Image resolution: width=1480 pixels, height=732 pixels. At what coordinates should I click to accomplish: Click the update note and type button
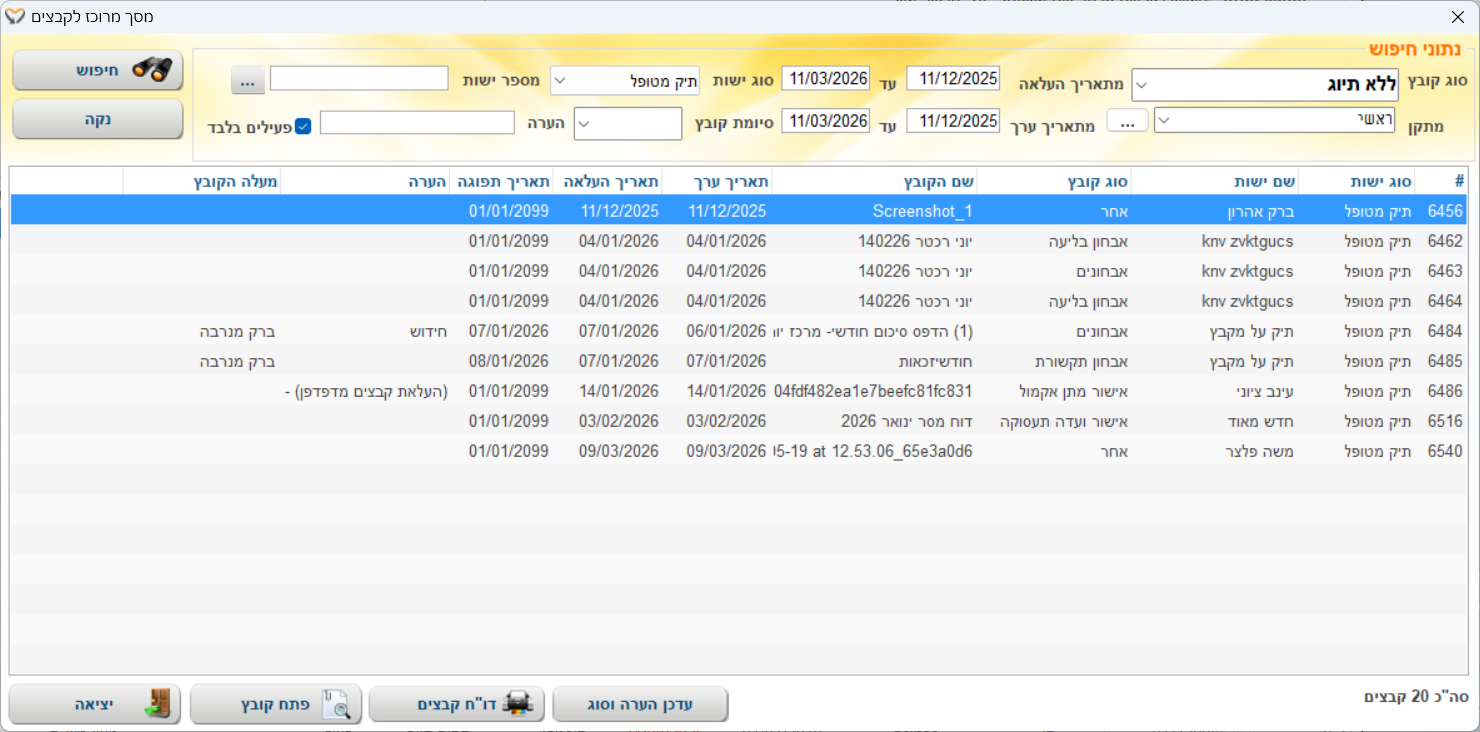point(640,704)
